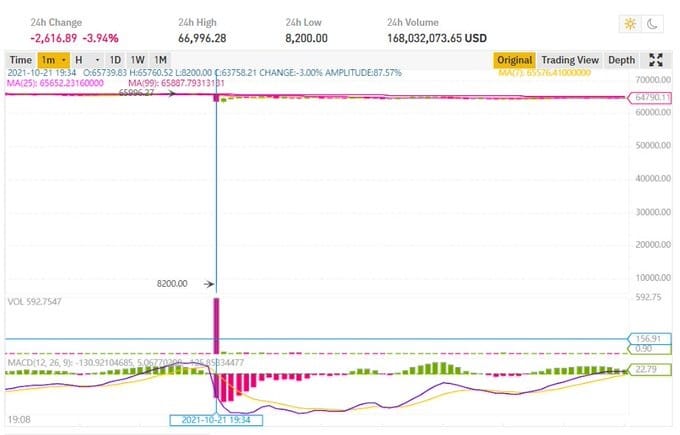
Task: Click the 19:08 time axis label
Action: [x=19, y=419]
